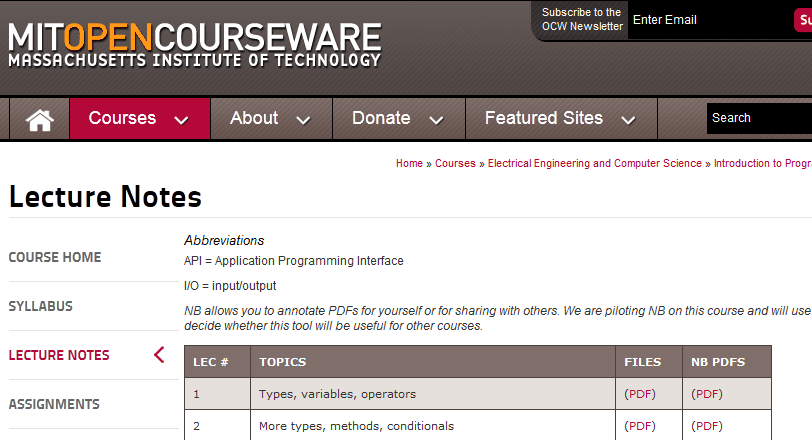812x440 pixels.
Task: Submit the newsletter subscribe button
Action: coord(803,20)
